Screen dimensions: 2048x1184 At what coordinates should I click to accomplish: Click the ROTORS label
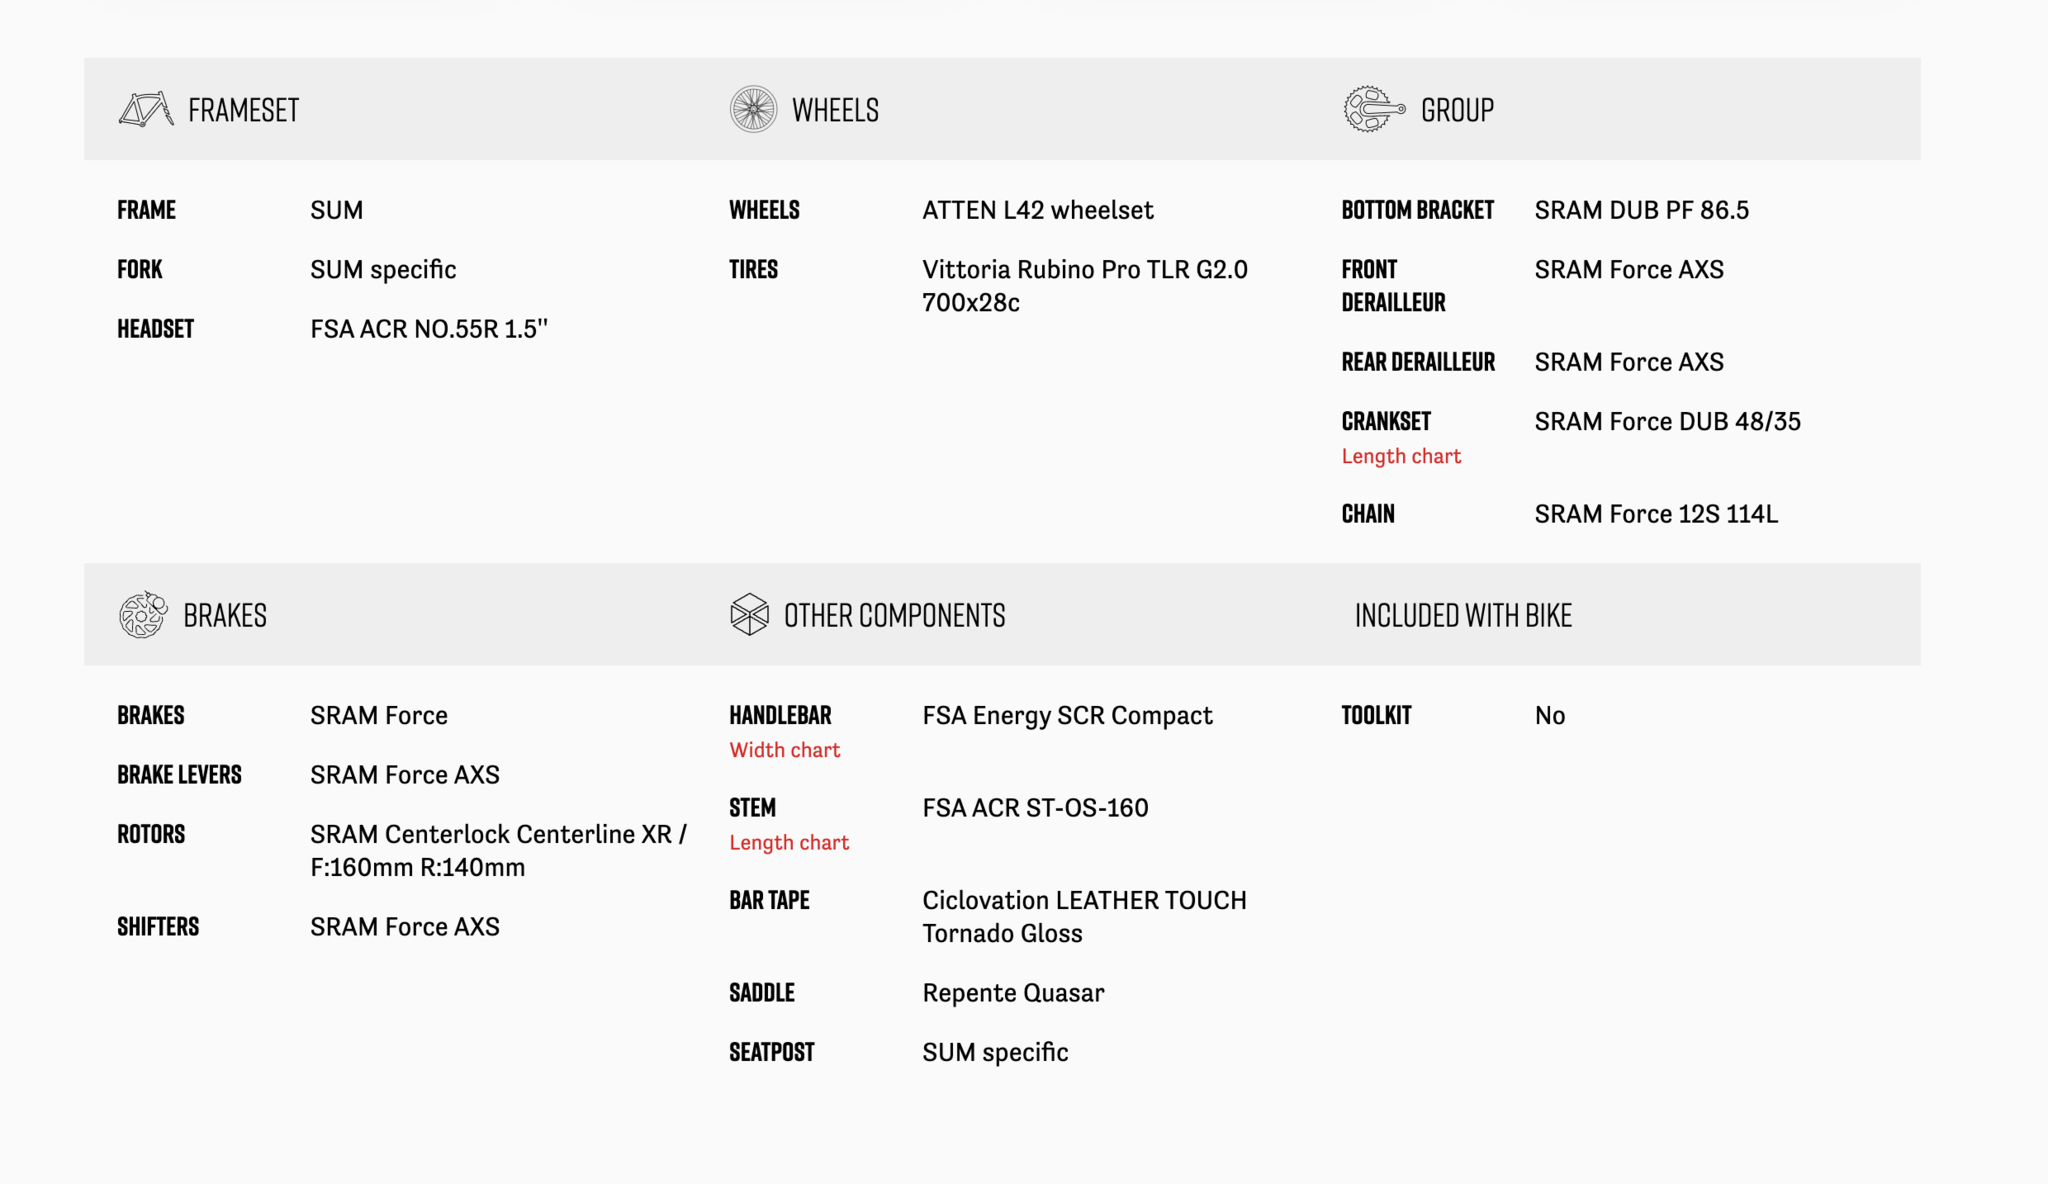151,834
